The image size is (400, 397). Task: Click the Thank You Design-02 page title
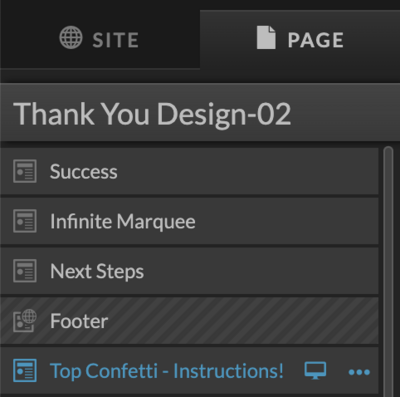coord(152,114)
